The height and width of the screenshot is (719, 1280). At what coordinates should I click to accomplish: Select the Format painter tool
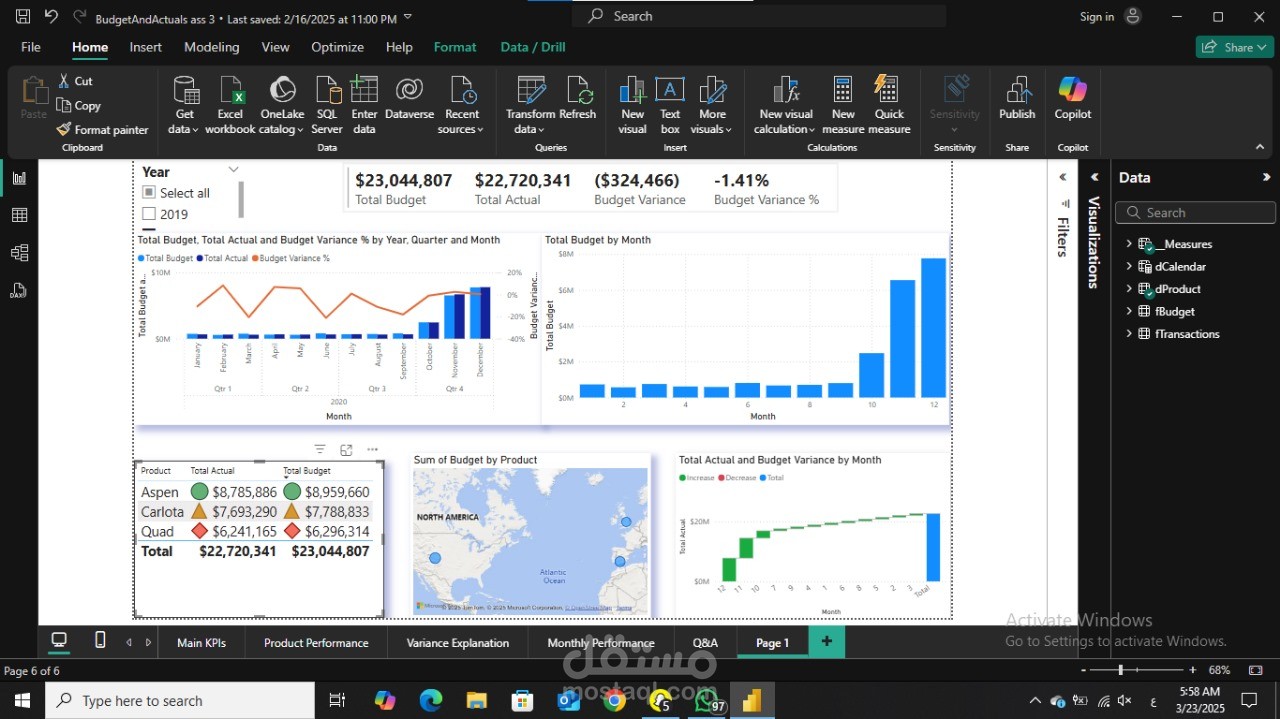pos(102,130)
